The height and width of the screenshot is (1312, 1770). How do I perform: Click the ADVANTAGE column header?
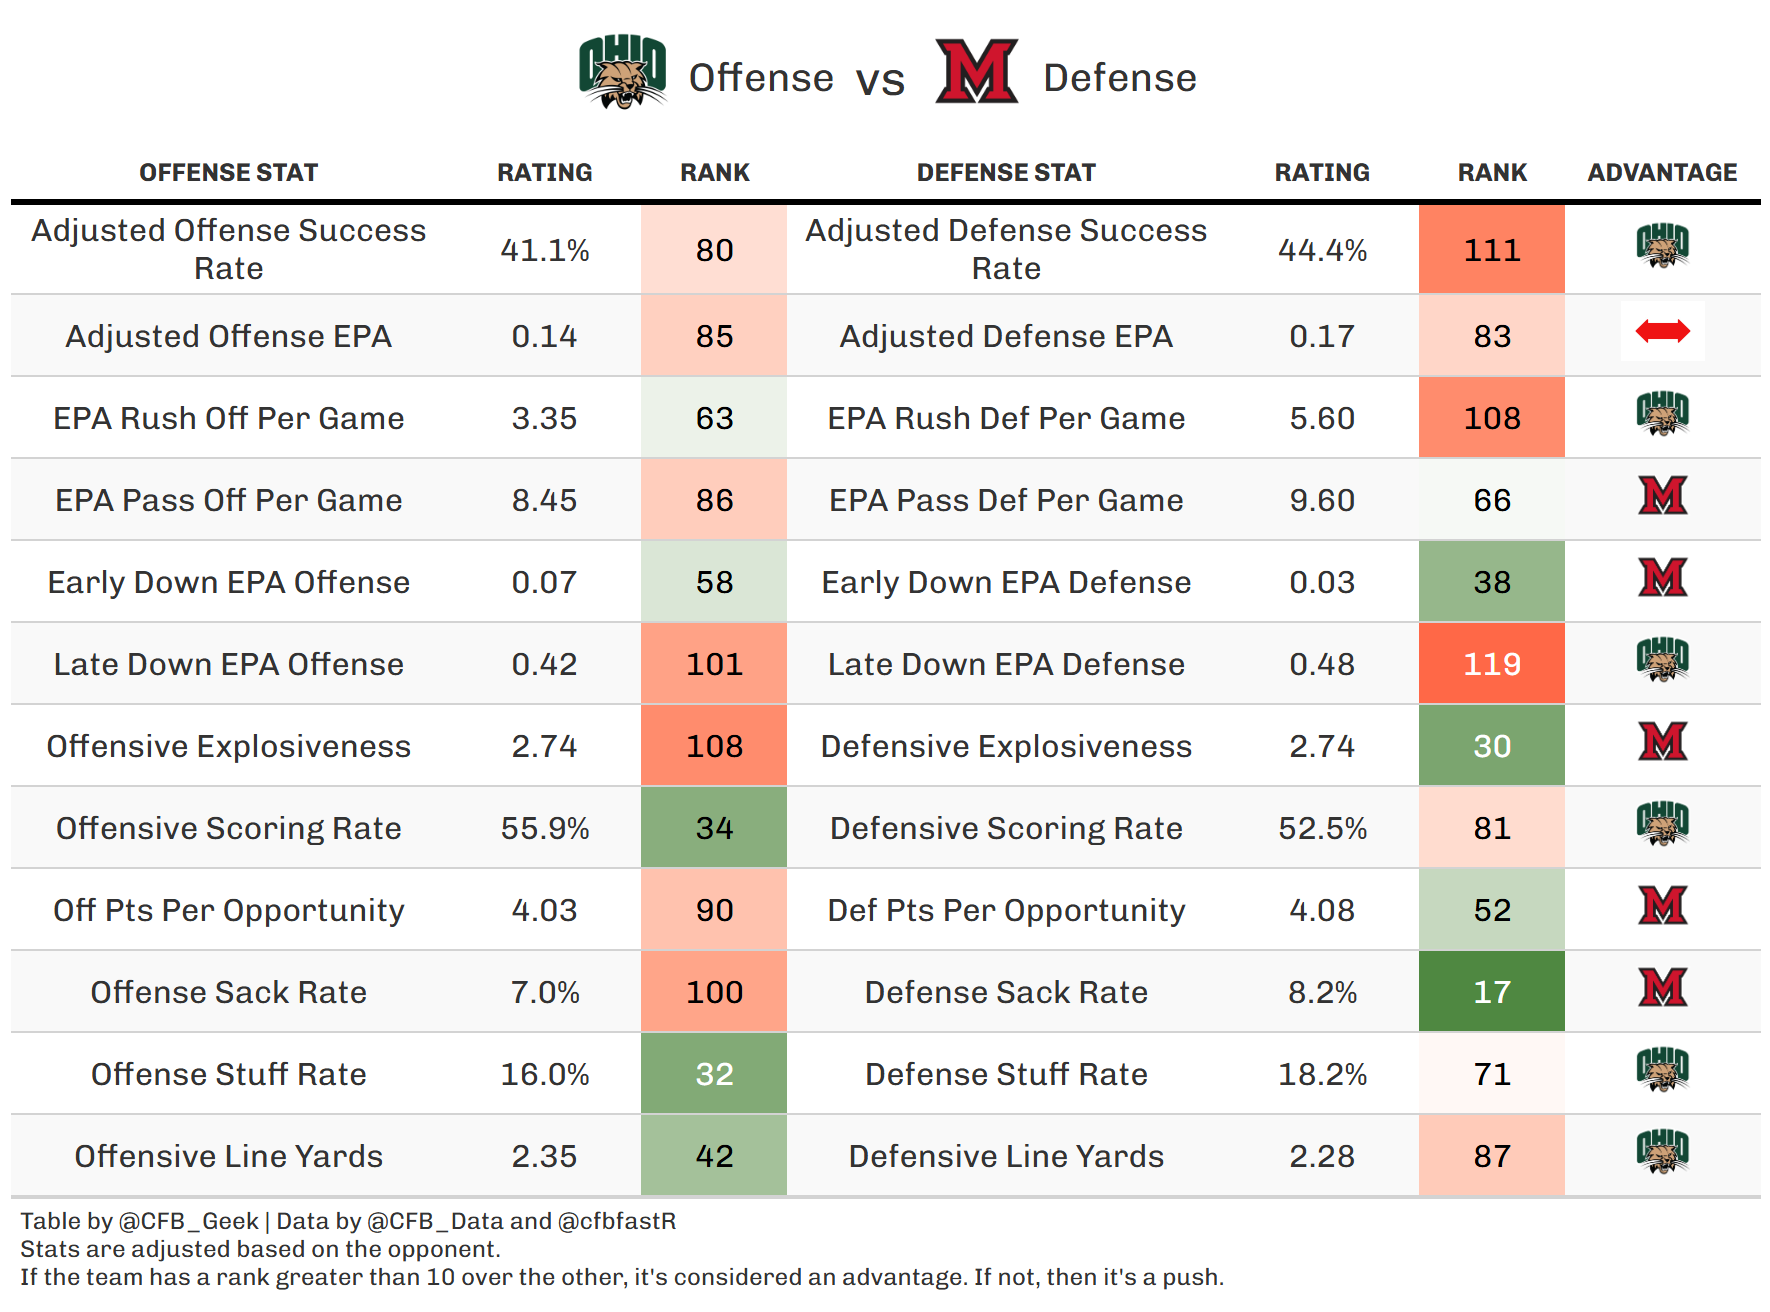1662,173
